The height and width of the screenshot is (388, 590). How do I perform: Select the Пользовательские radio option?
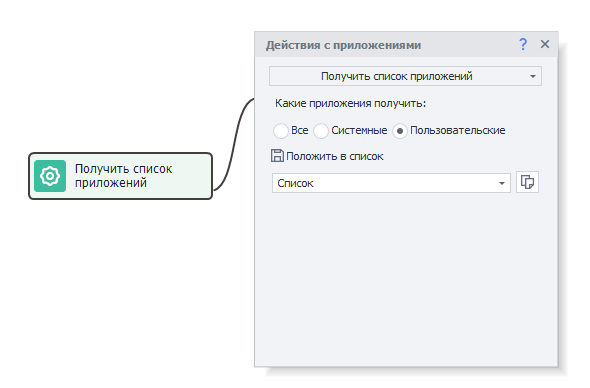point(400,131)
